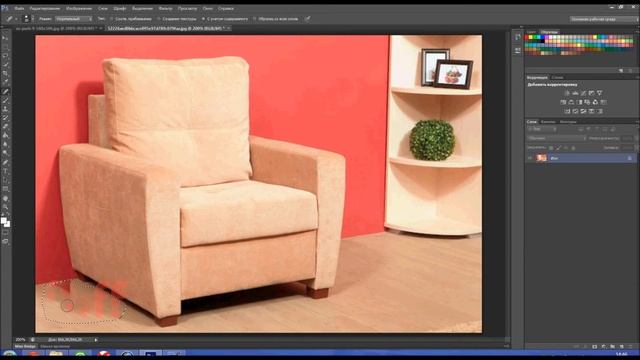Enable 'Образец со всех слоев' checkbox
This screenshot has width=640, height=360.
click(254, 19)
